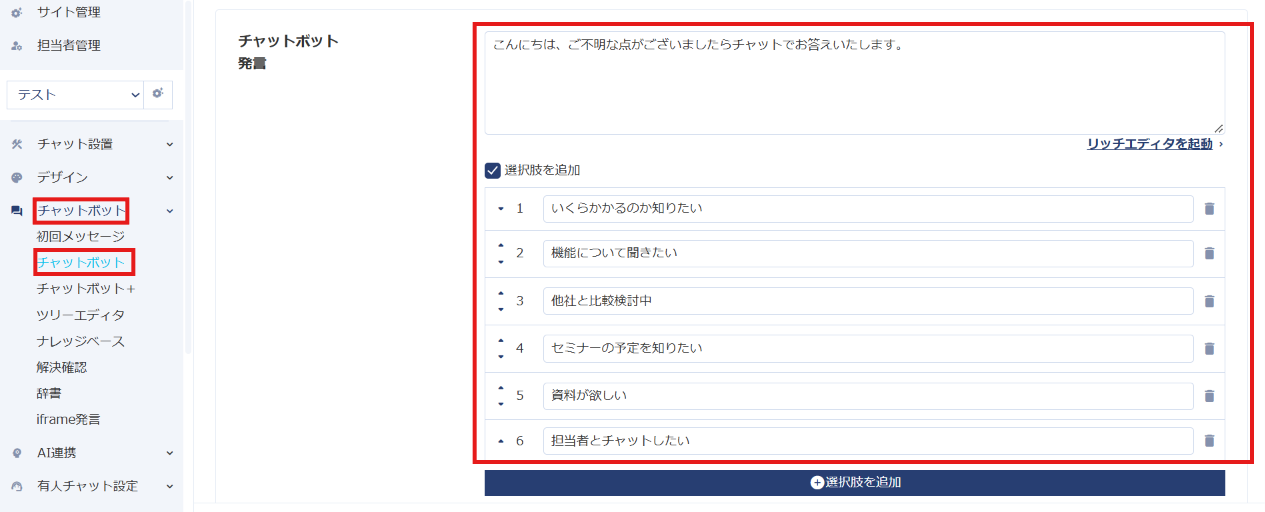Image resolution: width=1265 pixels, height=512 pixels.
Task: Move option 6 up with its arrow
Action: (x=501, y=441)
